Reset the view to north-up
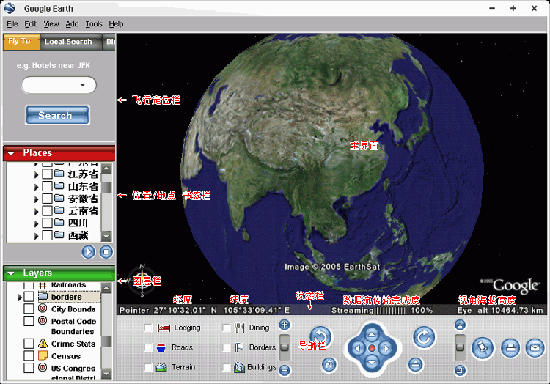This screenshot has height=384, width=550. (x=329, y=365)
